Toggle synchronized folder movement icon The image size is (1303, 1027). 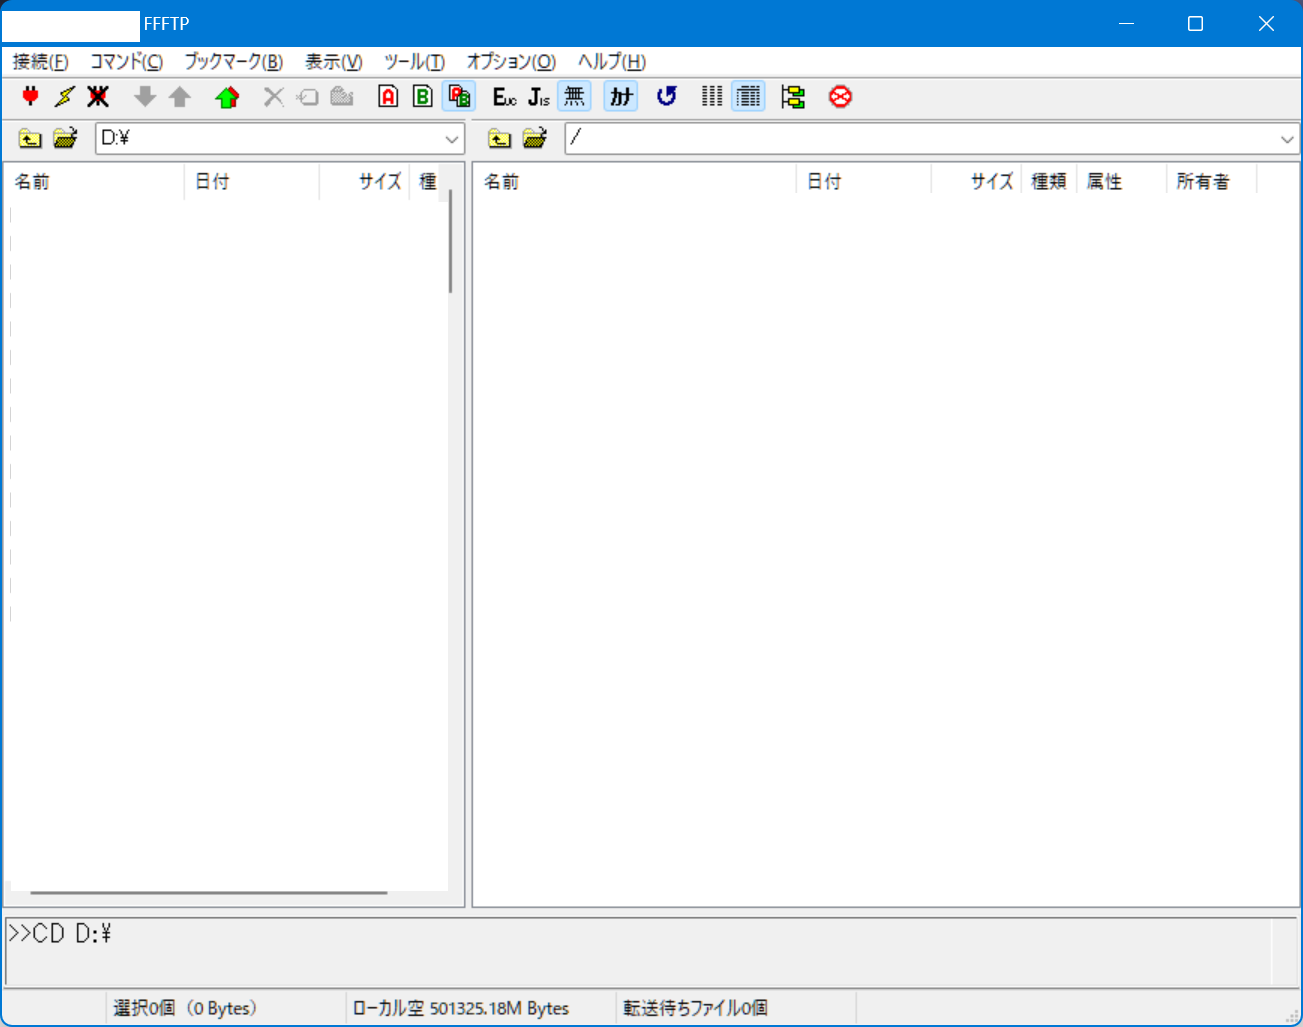coord(794,97)
